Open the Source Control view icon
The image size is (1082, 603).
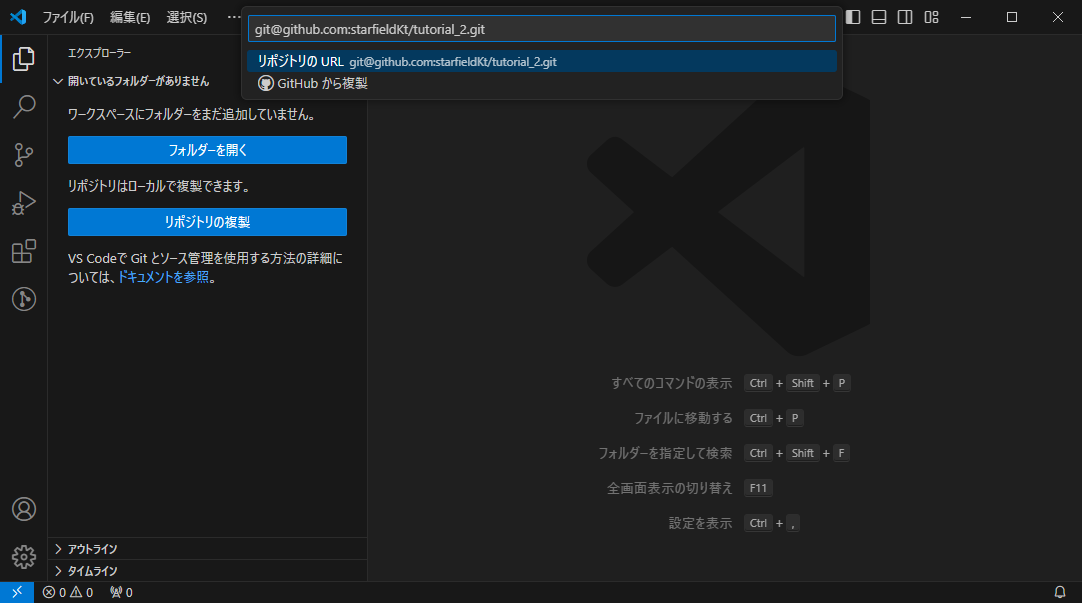(23, 155)
